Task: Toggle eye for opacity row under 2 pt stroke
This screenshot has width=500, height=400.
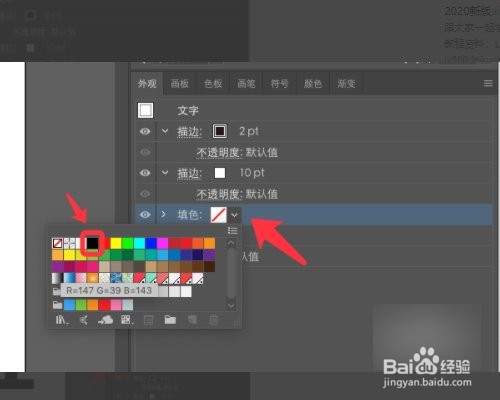Action: (145, 152)
